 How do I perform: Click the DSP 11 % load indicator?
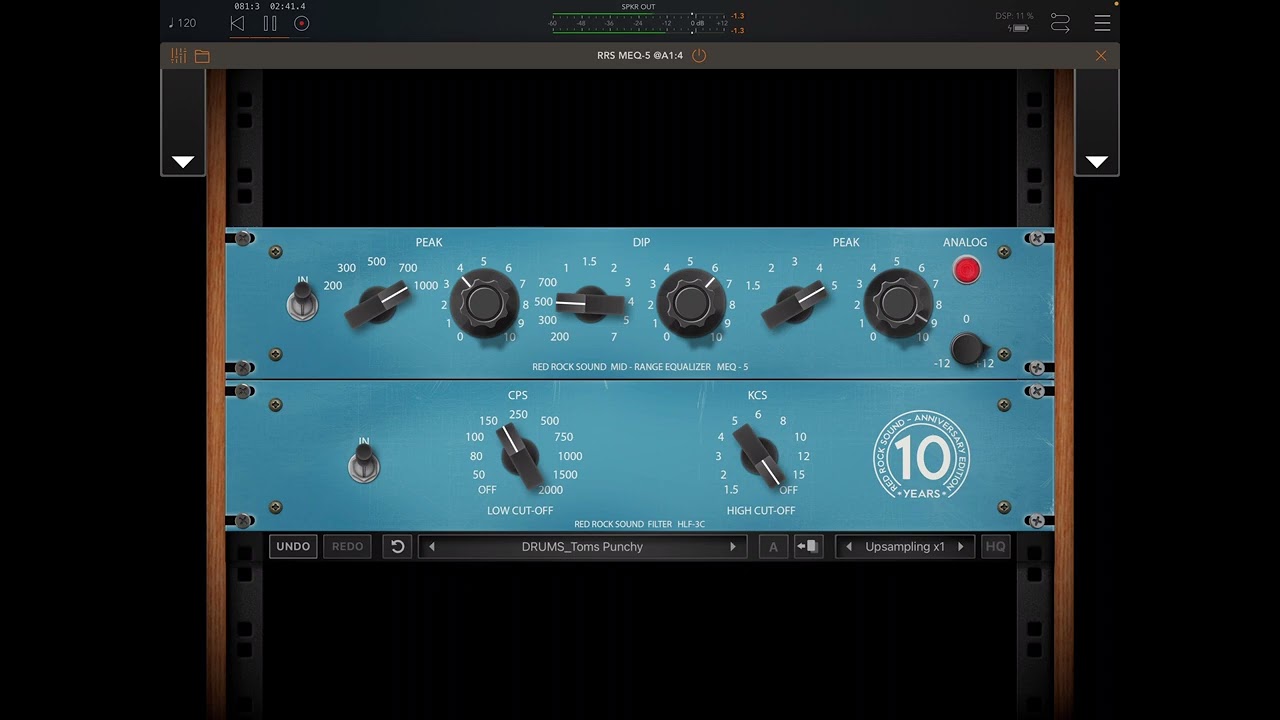[1014, 16]
